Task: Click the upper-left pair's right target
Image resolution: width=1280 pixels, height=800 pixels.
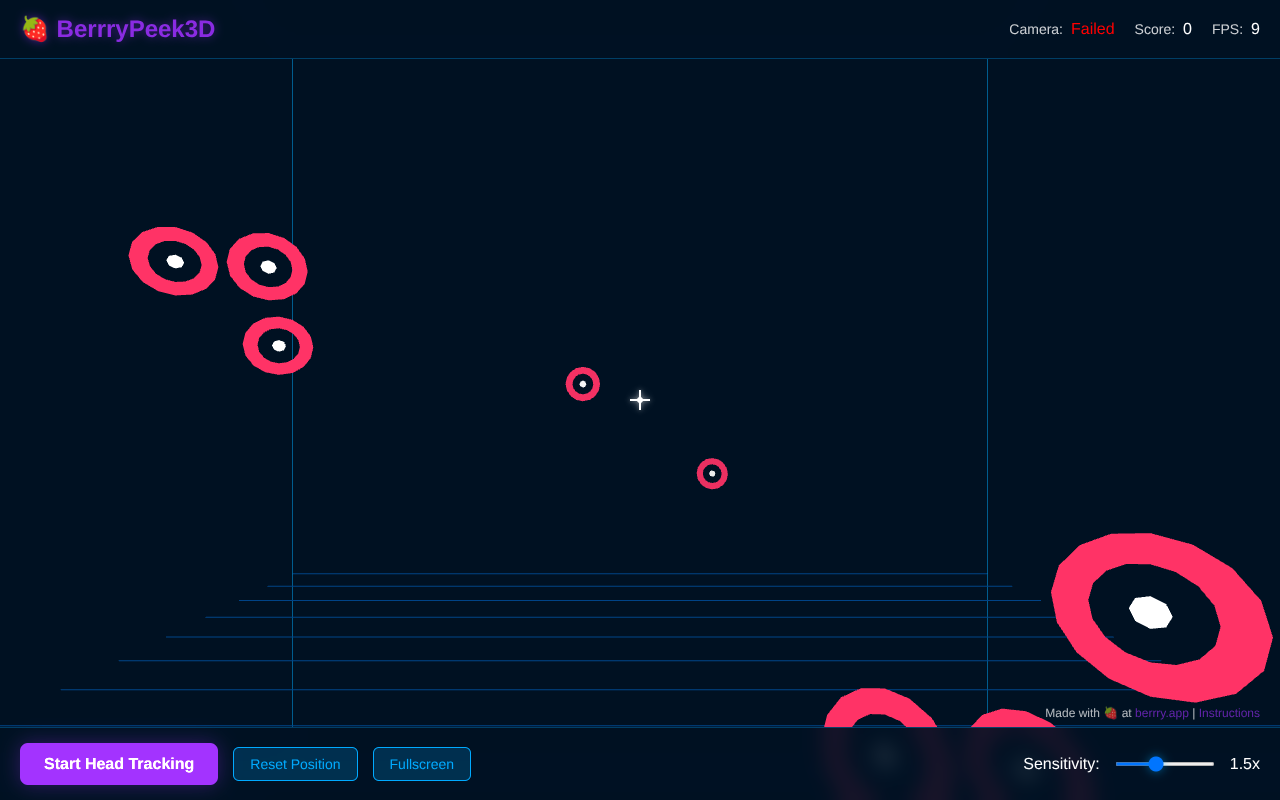Action: coord(267,266)
